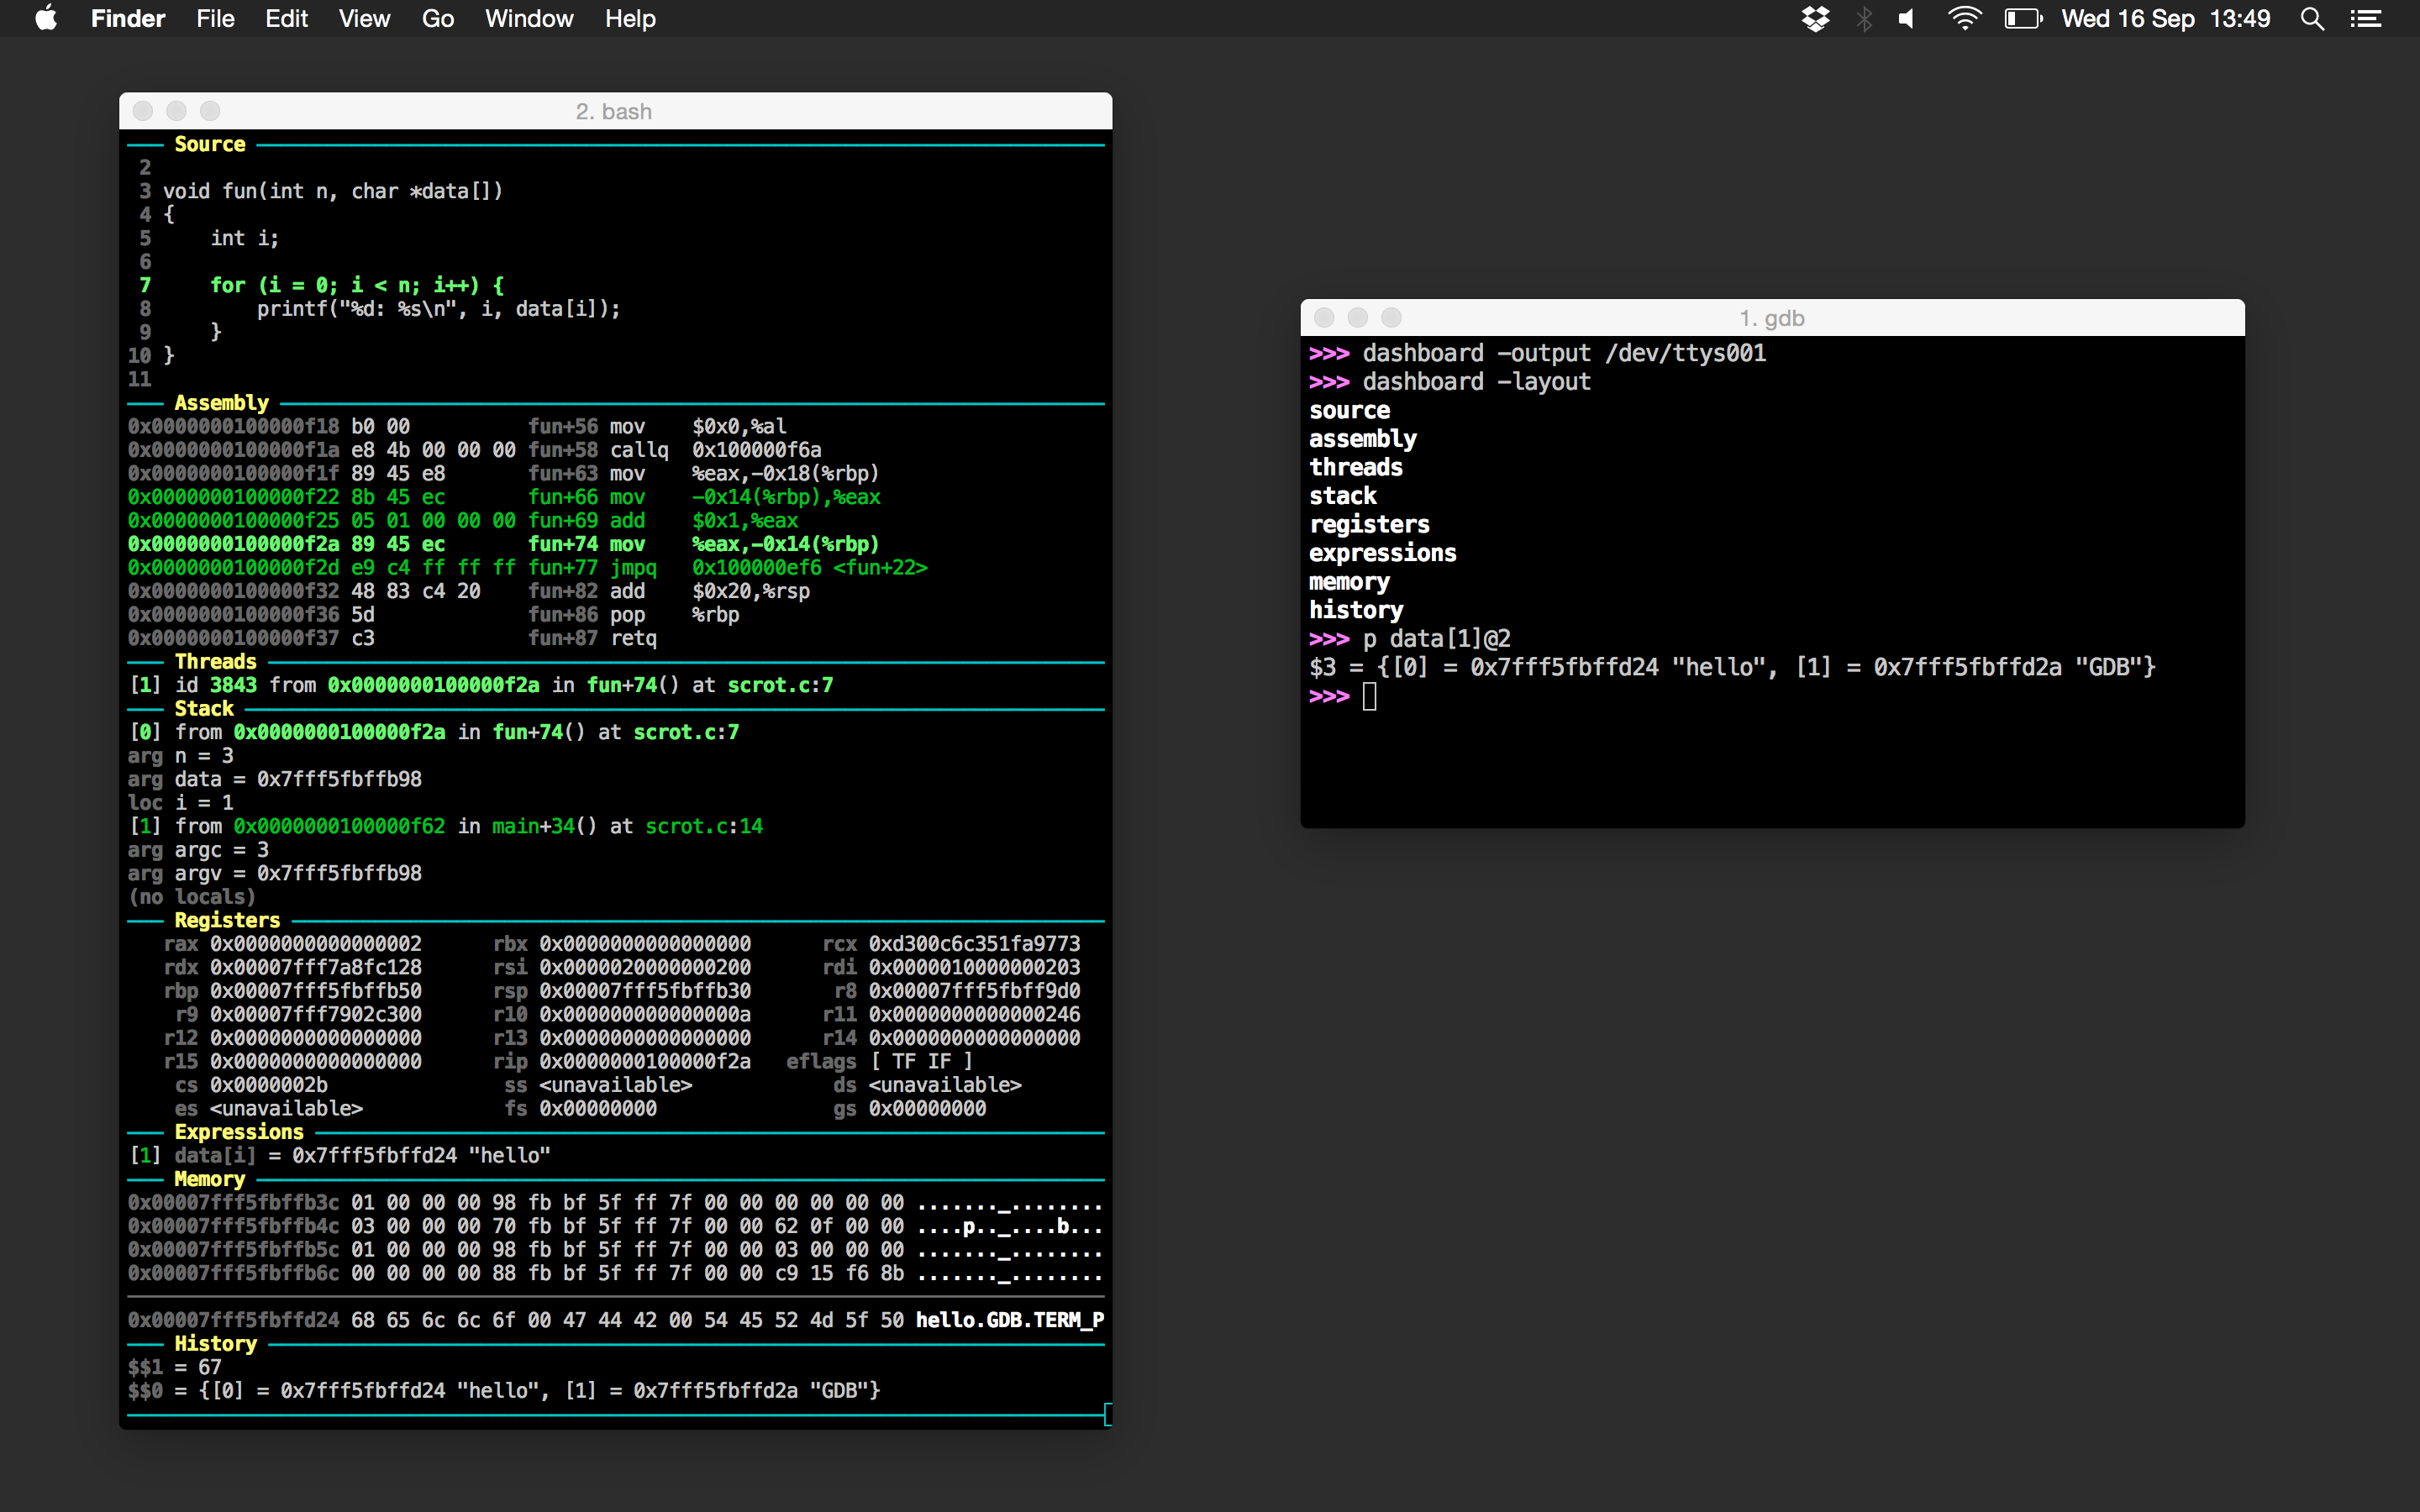Screen dimensions: 2420x1512
Task: Open the View menu
Action: coord(364,18)
